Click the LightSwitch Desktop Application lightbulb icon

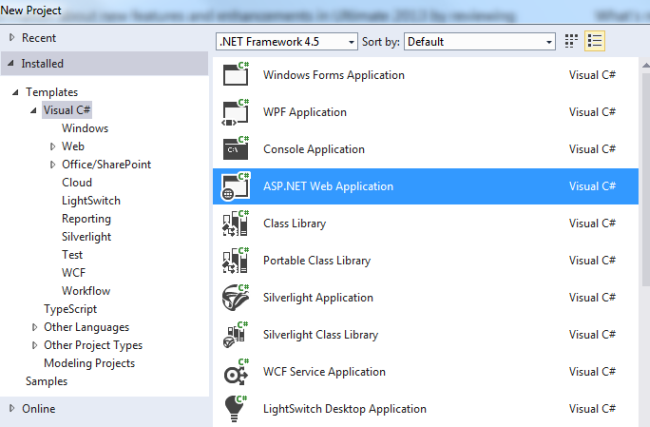(x=236, y=408)
